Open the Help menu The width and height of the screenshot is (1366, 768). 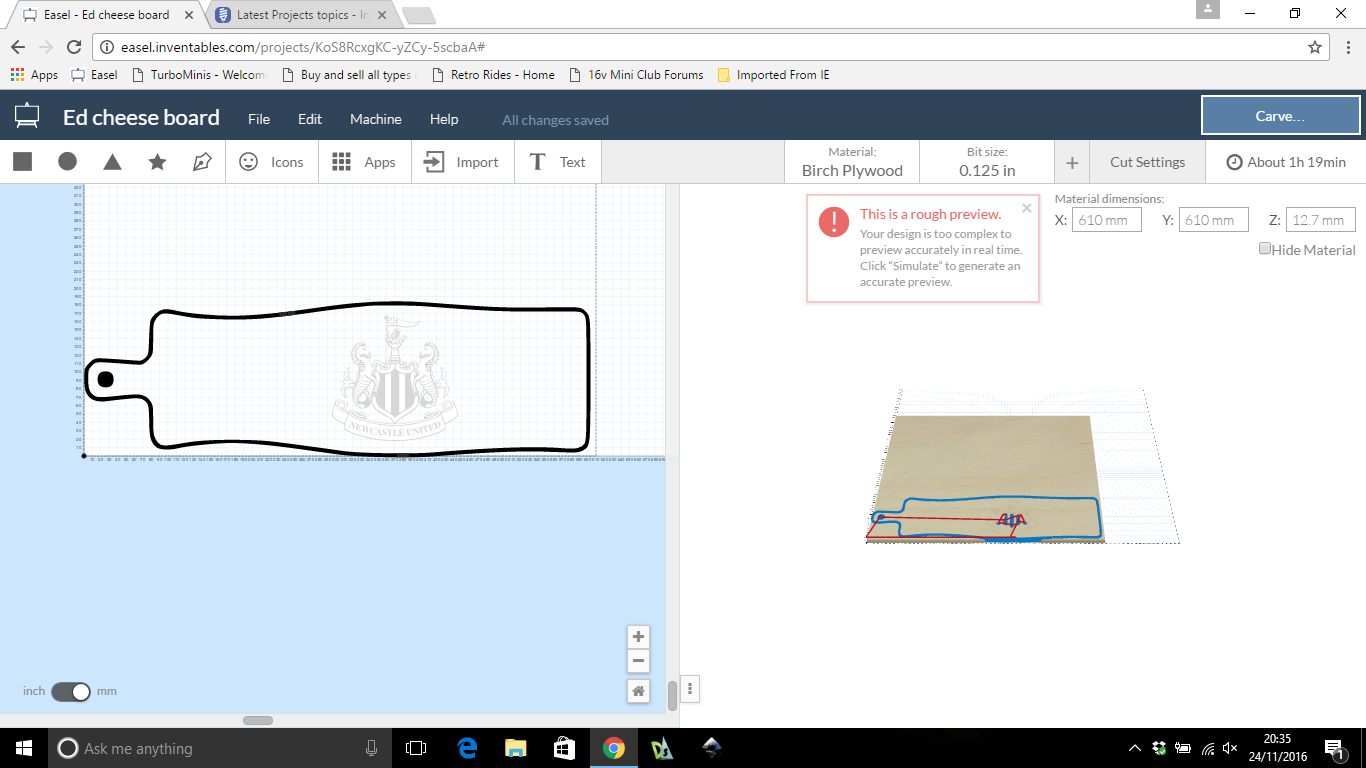coord(444,119)
